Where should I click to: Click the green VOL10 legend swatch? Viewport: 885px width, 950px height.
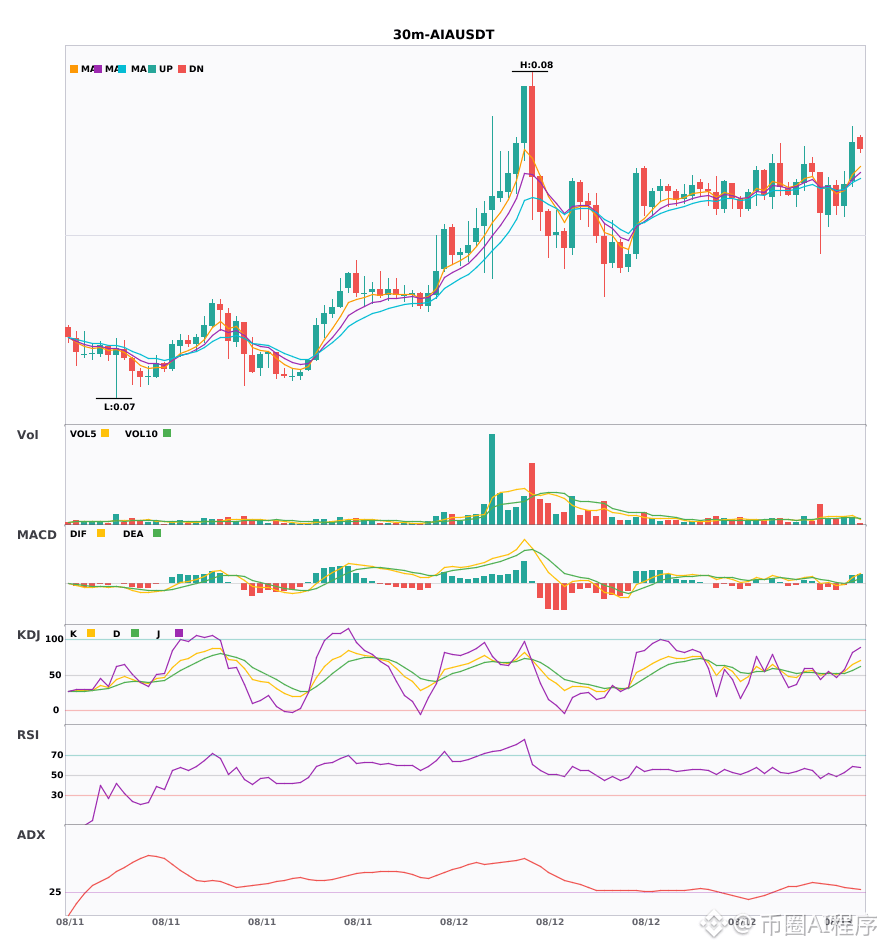point(167,433)
